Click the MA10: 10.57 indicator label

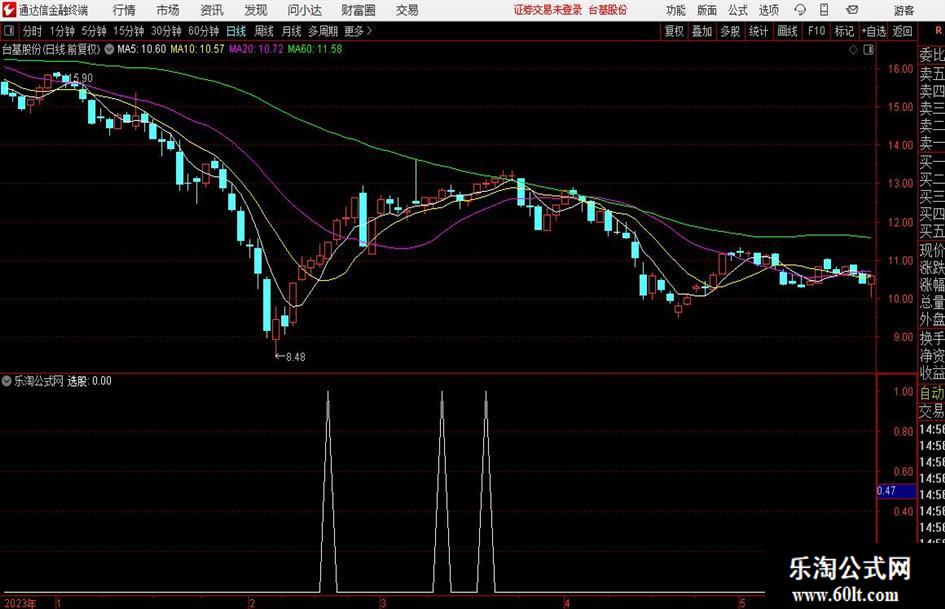click(197, 49)
